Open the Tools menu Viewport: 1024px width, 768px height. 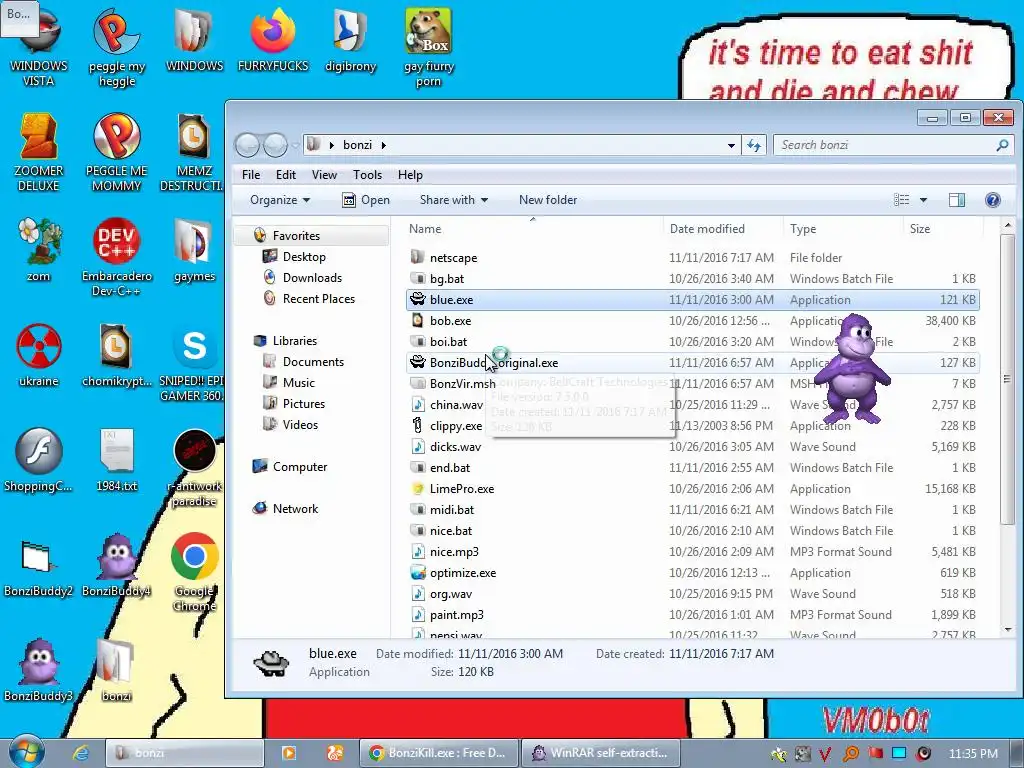[x=367, y=174]
